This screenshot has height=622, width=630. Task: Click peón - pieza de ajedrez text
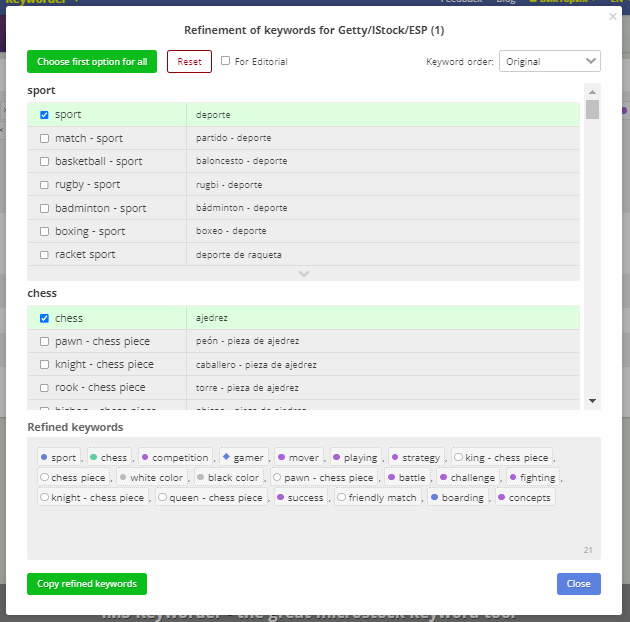pyautogui.click(x=248, y=341)
